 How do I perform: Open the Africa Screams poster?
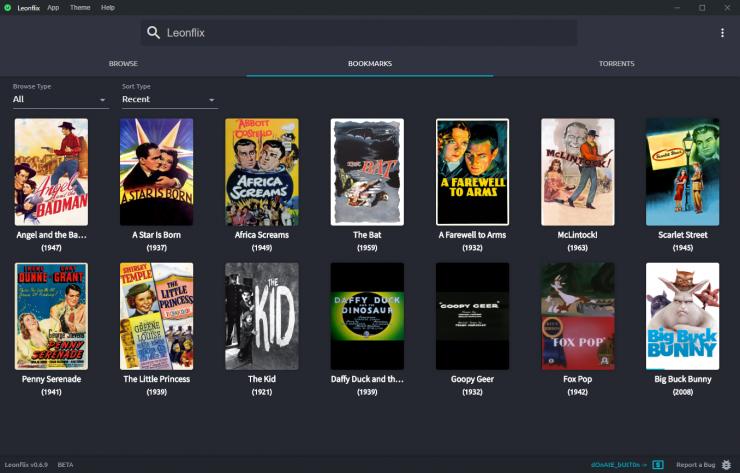tap(261, 172)
